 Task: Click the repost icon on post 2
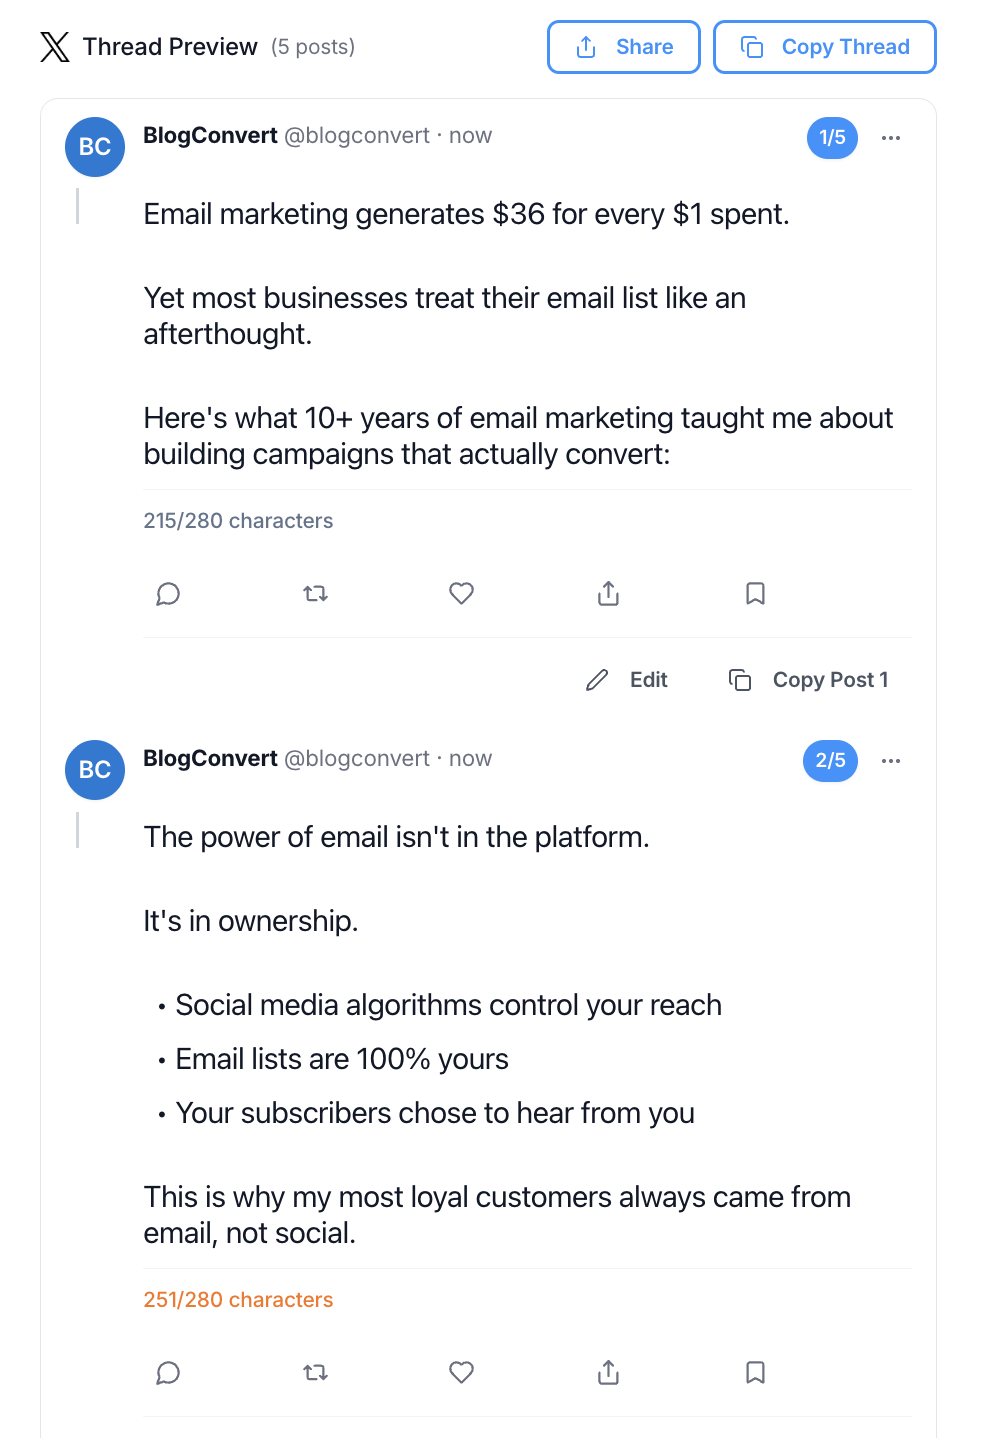click(x=315, y=1373)
